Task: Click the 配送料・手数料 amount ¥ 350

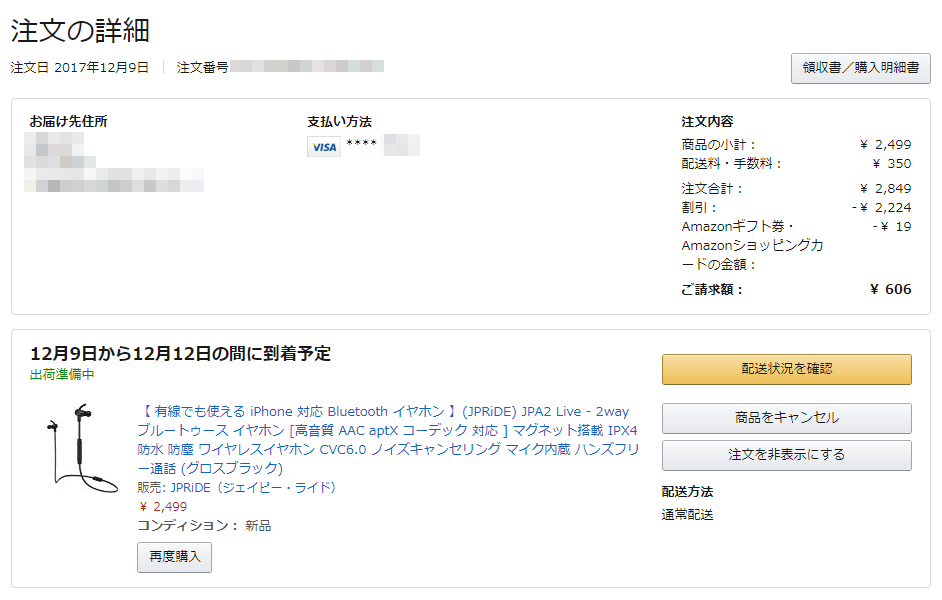Action: [892, 163]
